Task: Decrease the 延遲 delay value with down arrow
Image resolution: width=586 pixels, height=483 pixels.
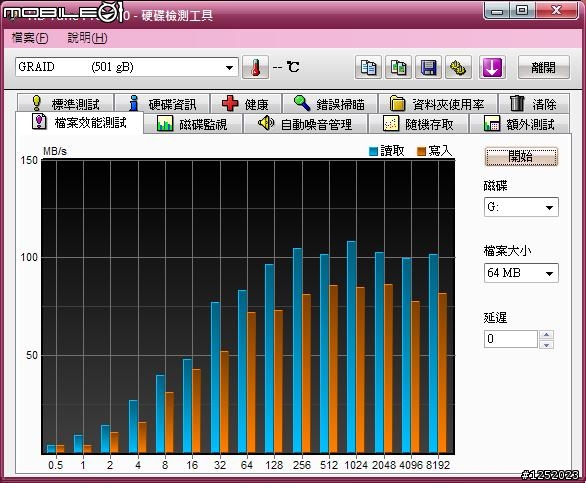Action: (x=546, y=344)
